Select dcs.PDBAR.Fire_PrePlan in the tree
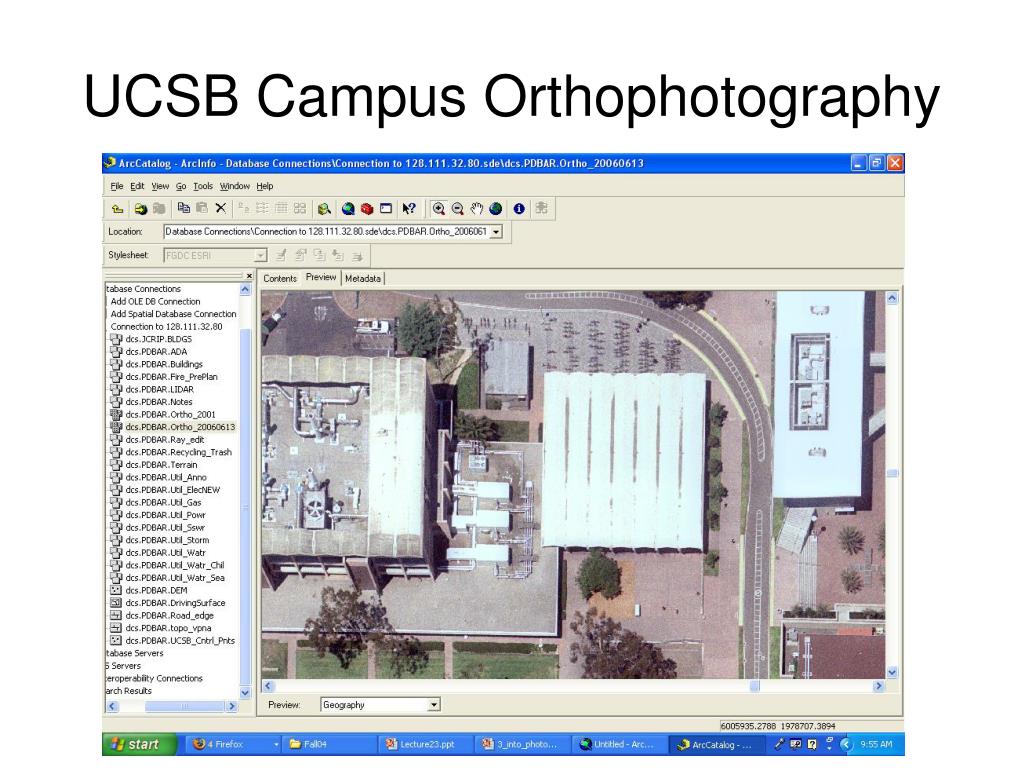This screenshot has width=1024, height=768. pyautogui.click(x=171, y=377)
